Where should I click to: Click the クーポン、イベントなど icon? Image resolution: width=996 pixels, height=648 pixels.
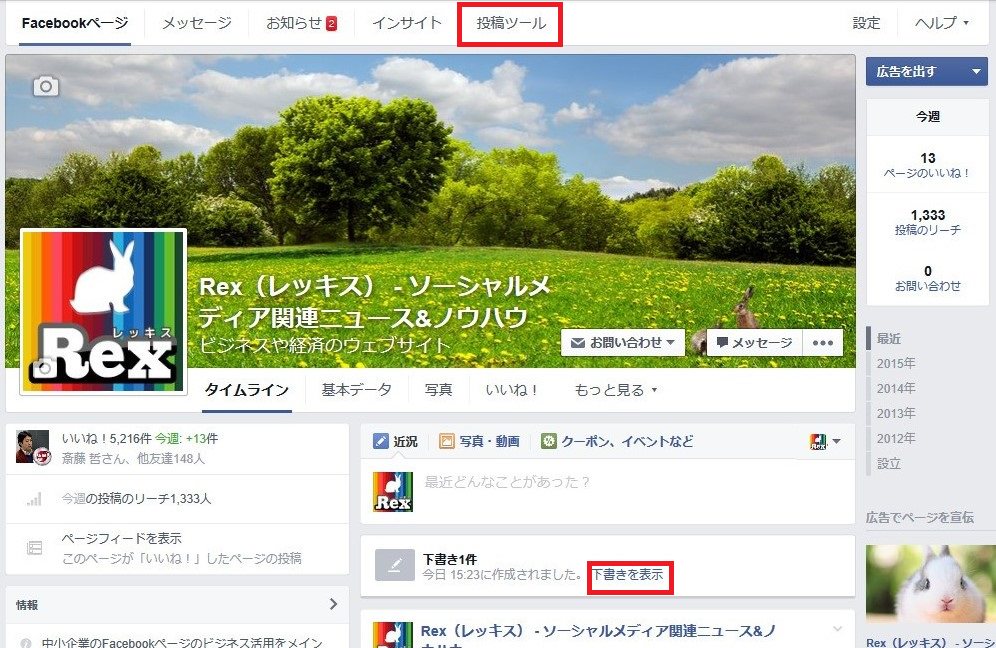pyautogui.click(x=549, y=441)
